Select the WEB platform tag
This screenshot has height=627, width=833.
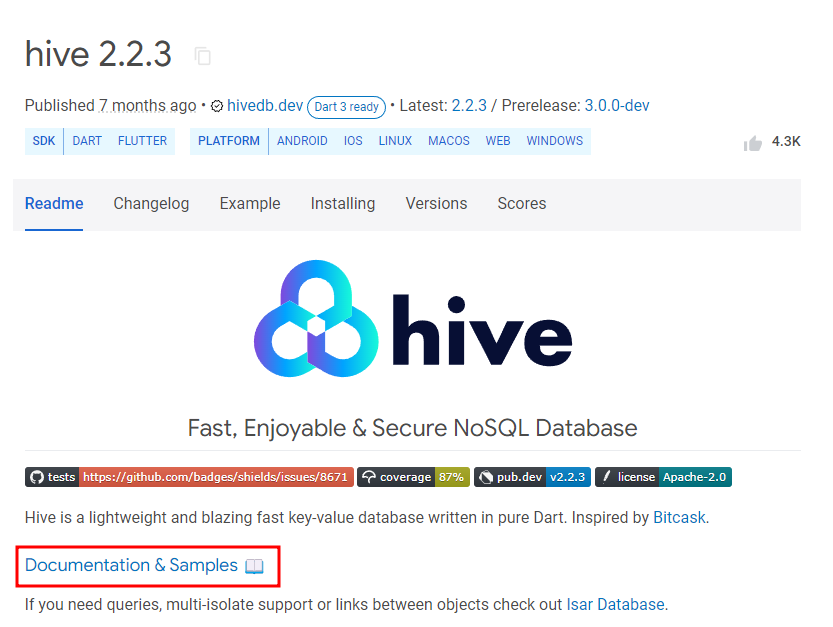(x=498, y=141)
